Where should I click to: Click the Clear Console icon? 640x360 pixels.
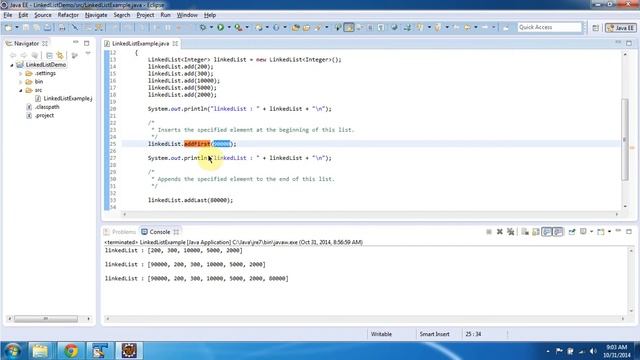tap(525, 232)
